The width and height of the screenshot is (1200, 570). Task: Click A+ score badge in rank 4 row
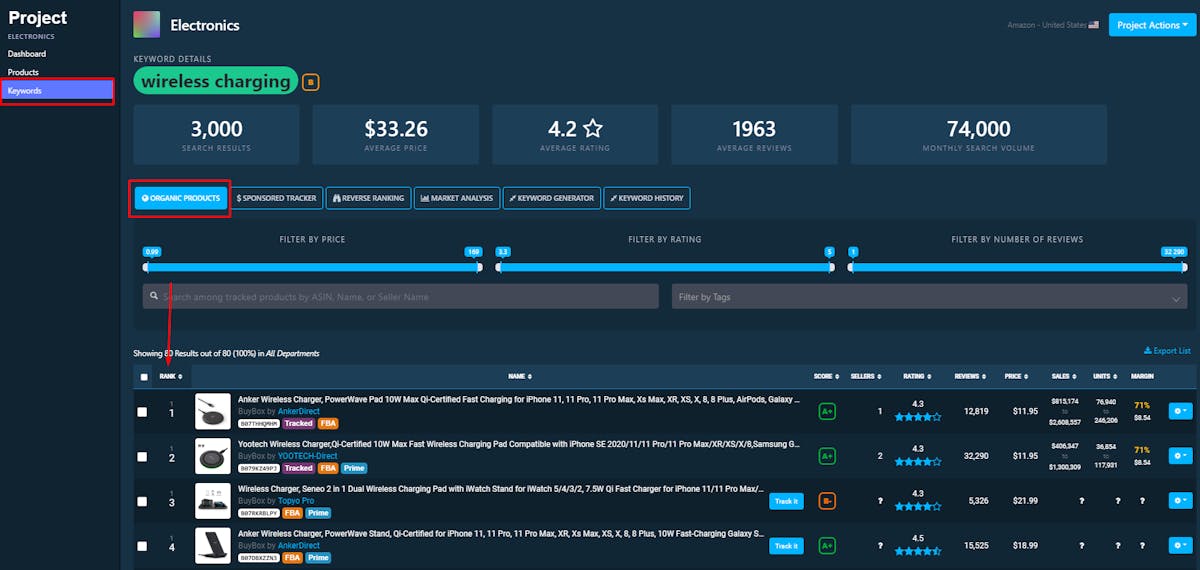827,546
